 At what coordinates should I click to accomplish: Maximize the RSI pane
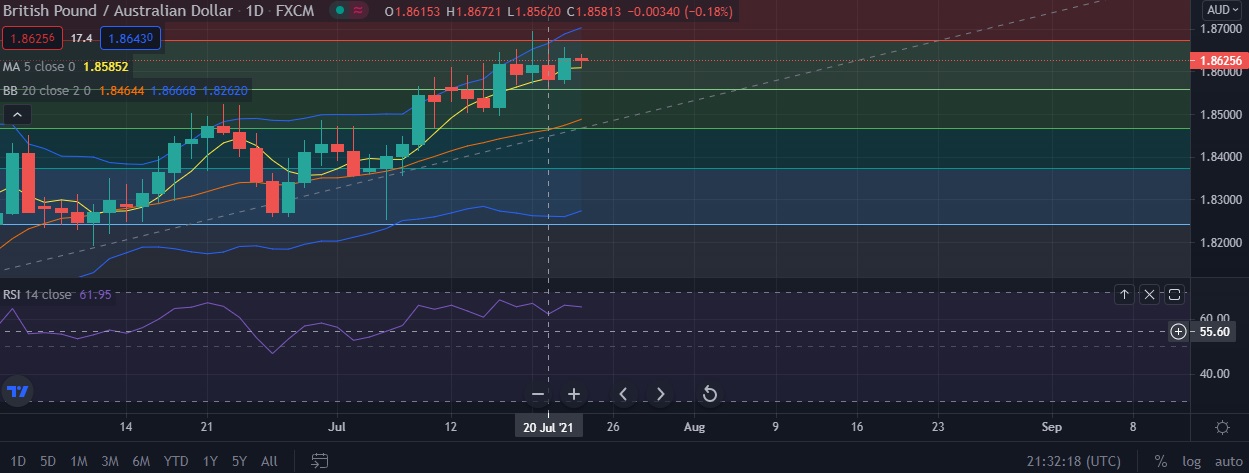coord(1174,294)
